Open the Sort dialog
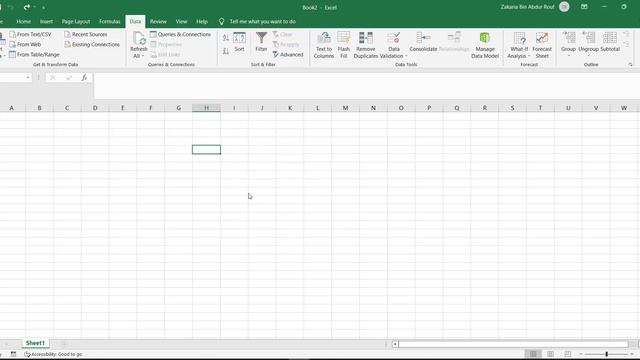The image size is (640, 360). coord(239,42)
